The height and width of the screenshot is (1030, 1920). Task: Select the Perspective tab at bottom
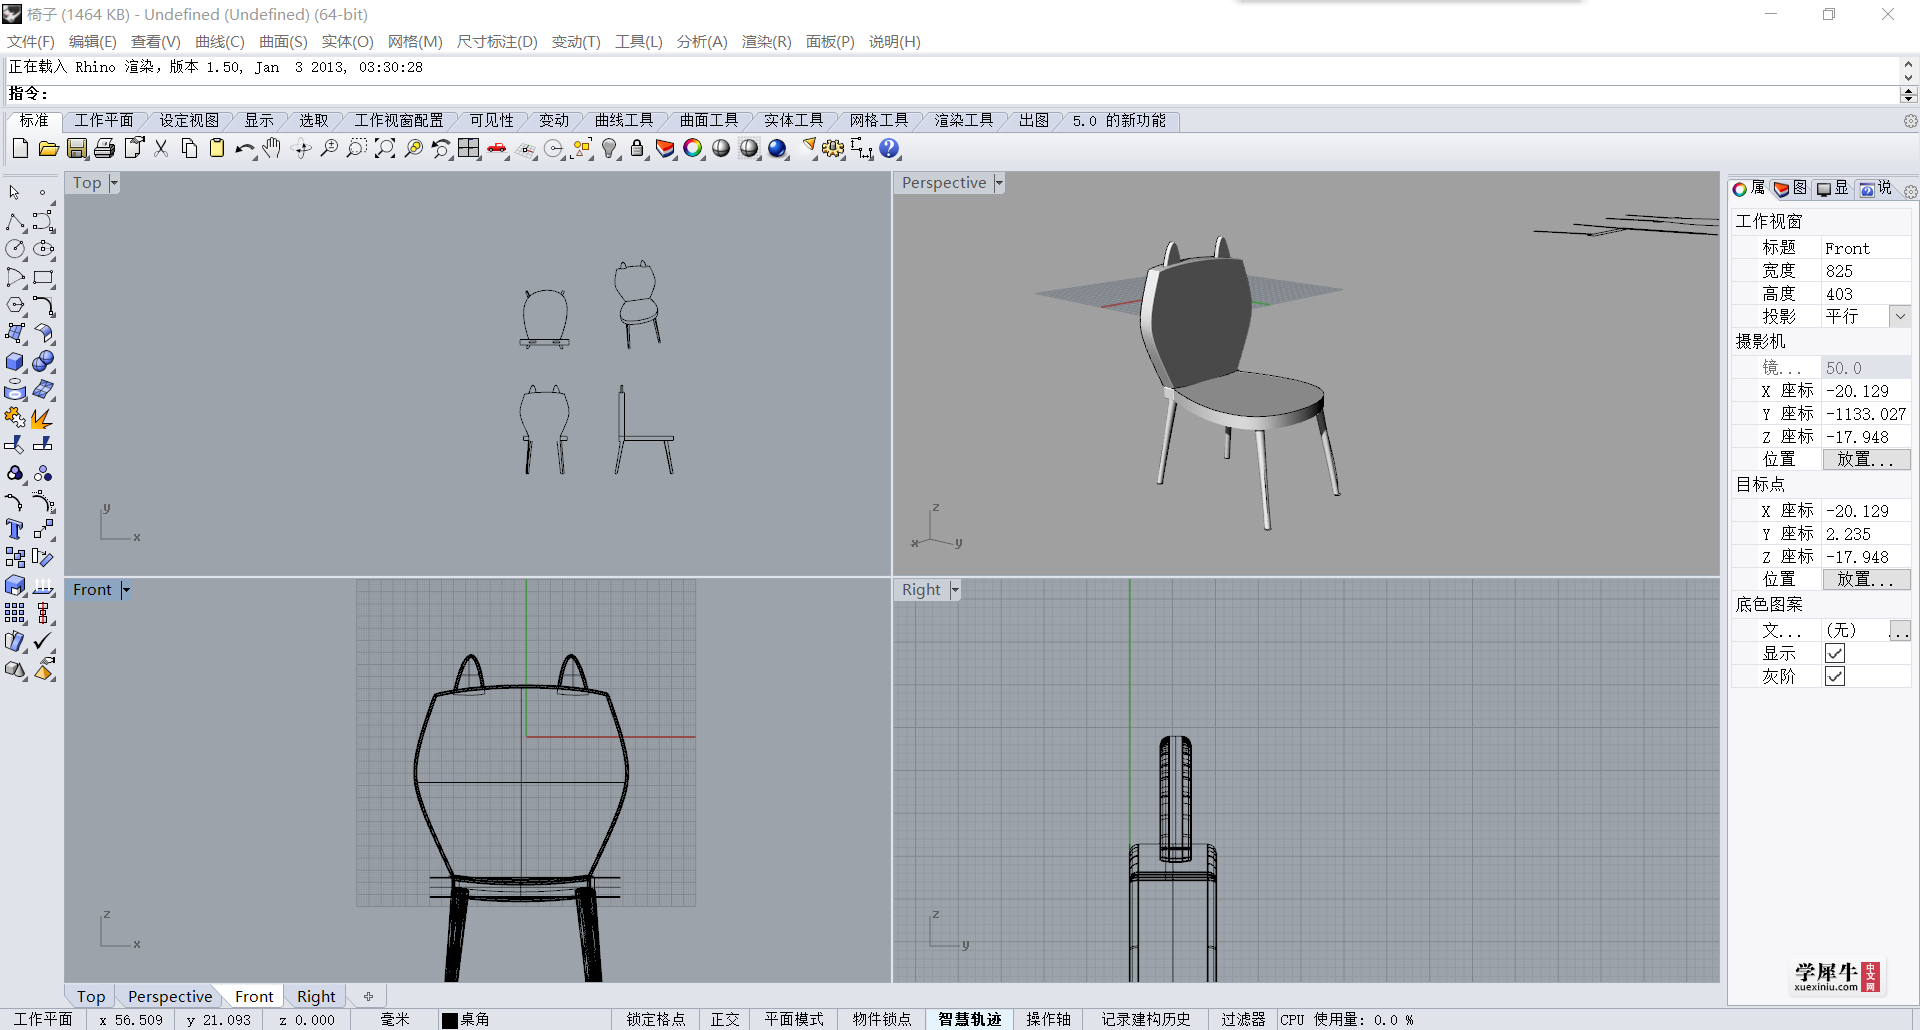(x=170, y=996)
